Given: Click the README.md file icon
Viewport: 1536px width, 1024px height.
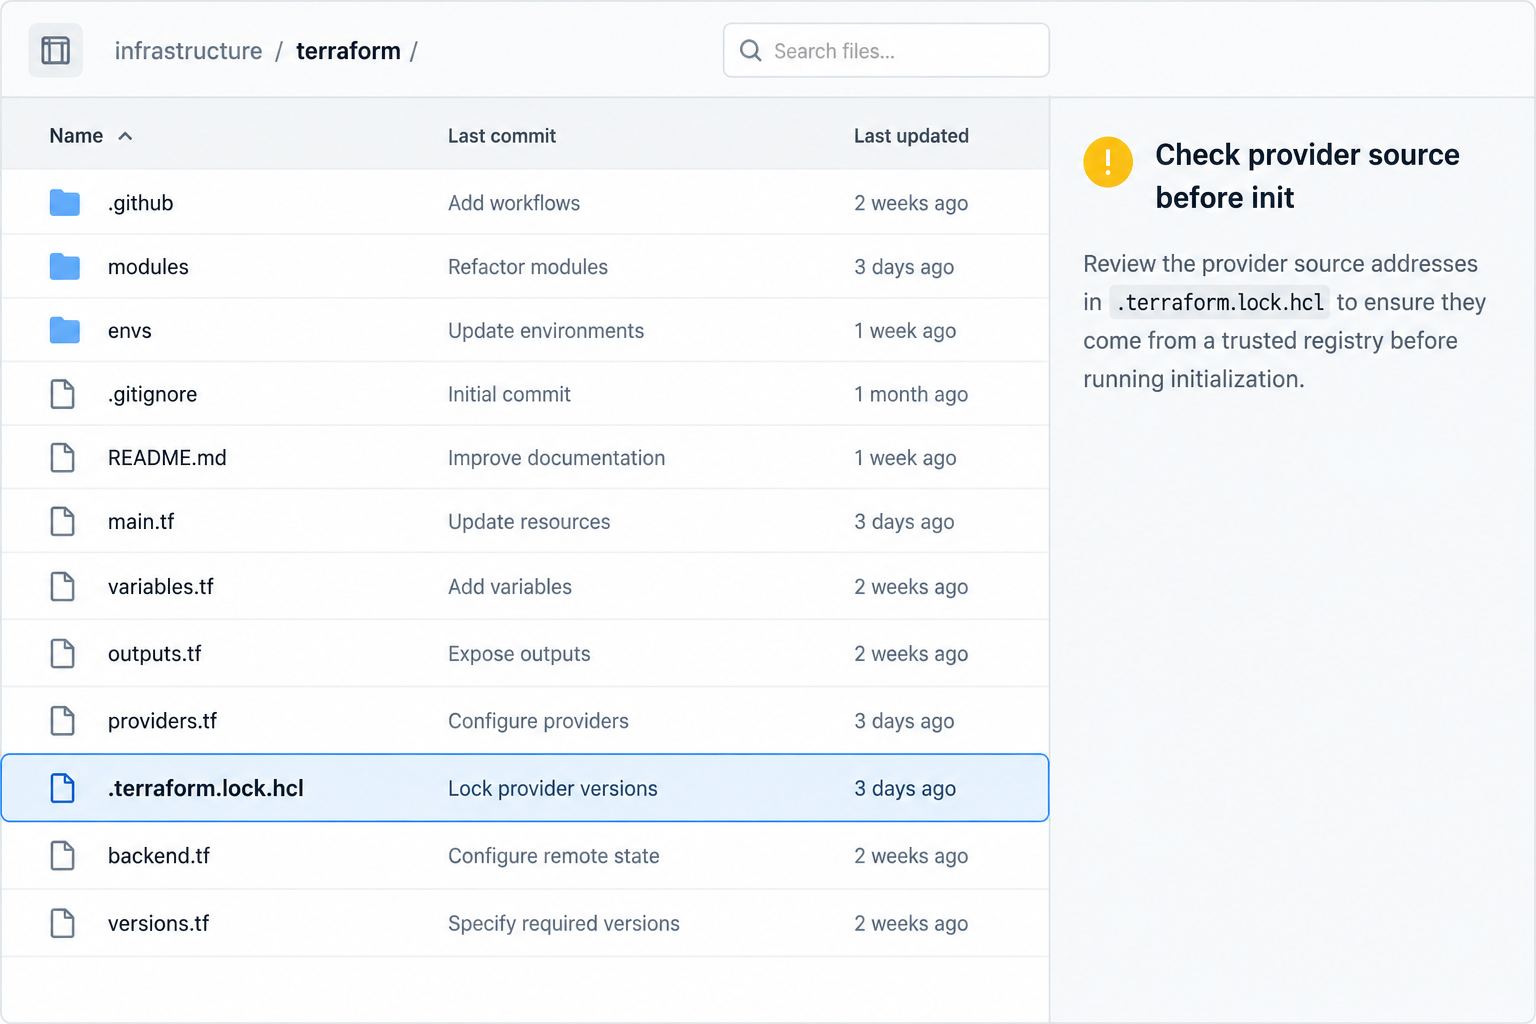Looking at the screenshot, I should pos(63,458).
